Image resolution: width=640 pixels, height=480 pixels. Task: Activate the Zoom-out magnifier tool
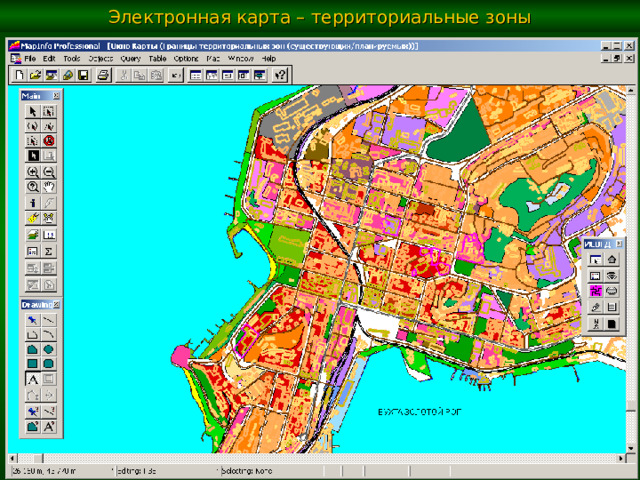49,172
